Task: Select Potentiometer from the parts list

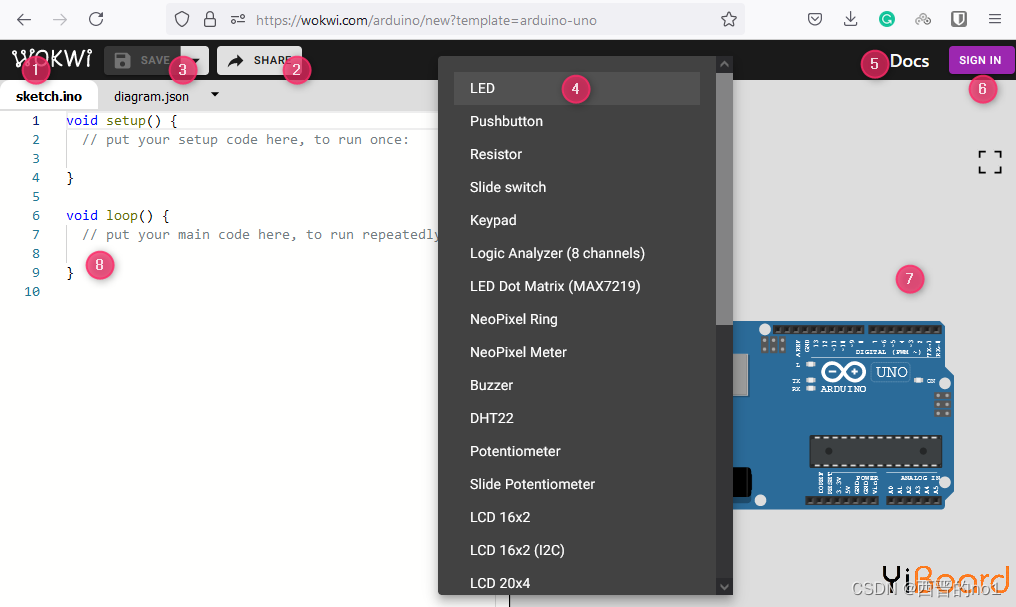Action: (x=577, y=452)
